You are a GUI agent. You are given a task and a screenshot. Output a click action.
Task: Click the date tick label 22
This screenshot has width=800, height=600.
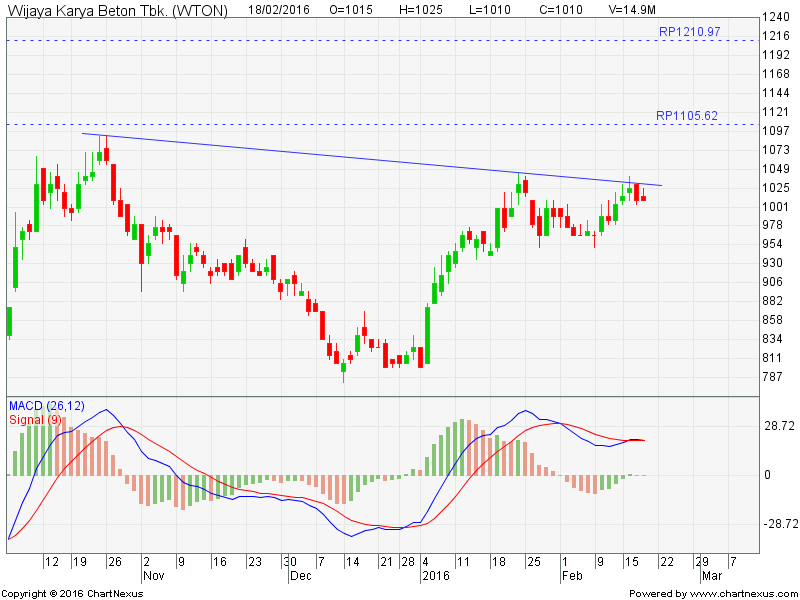pos(666,562)
